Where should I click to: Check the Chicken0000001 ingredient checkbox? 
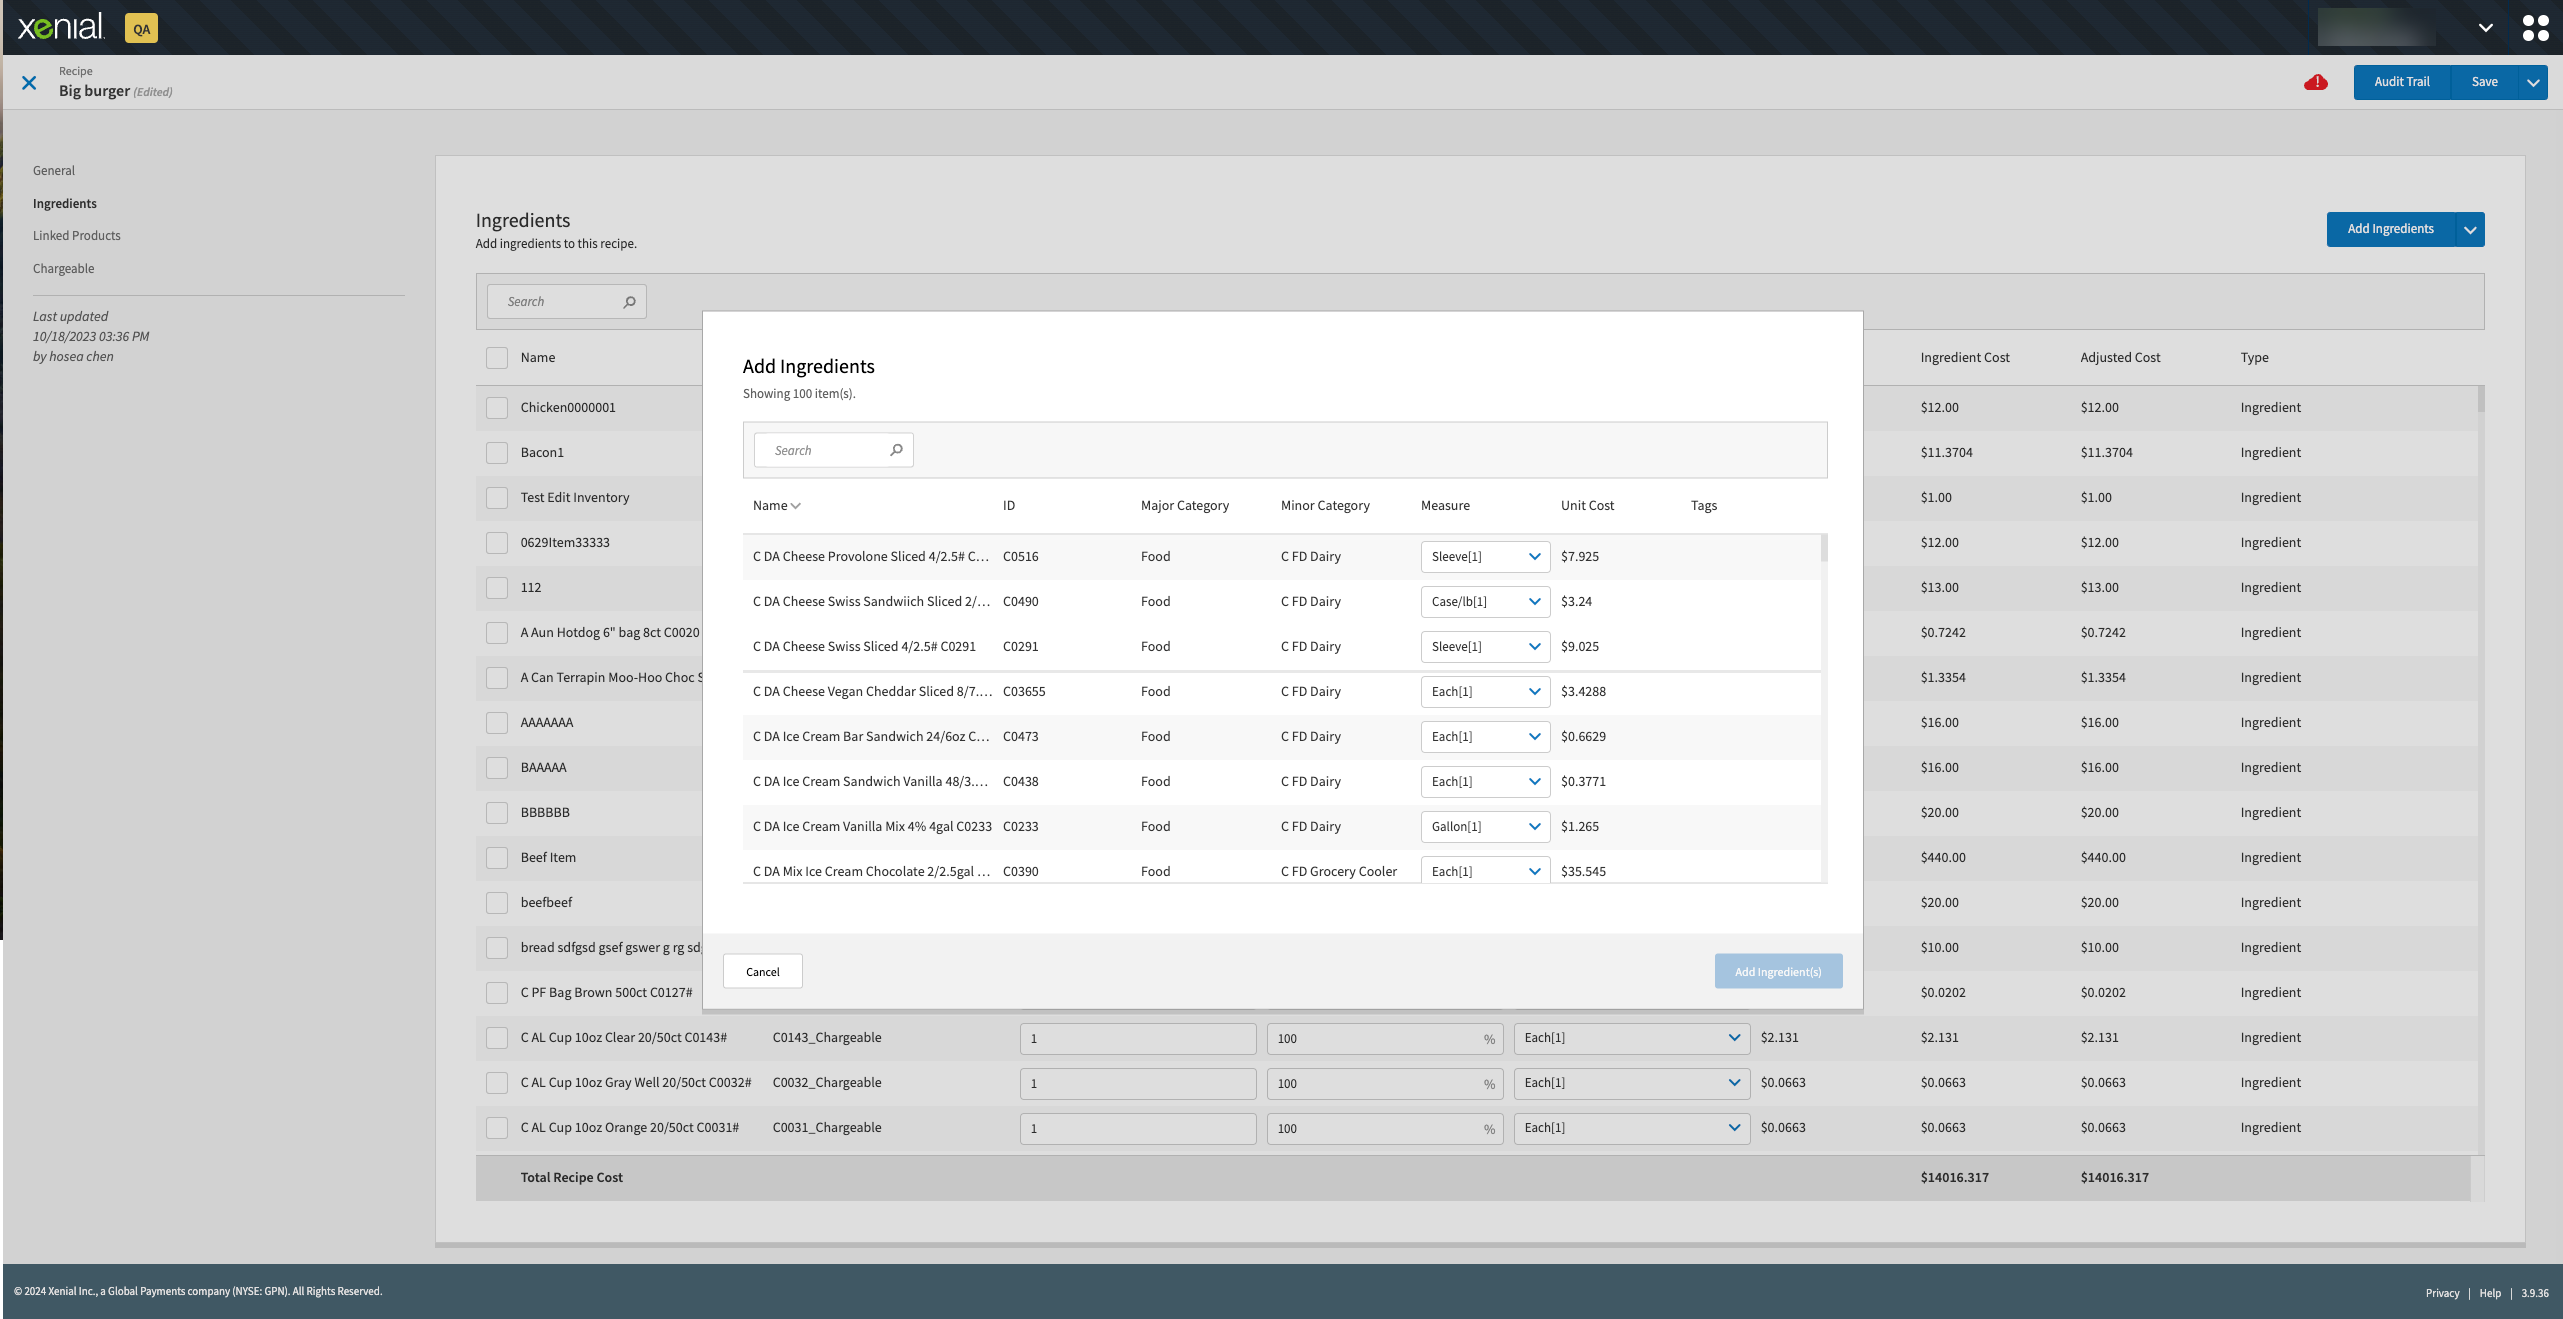tap(497, 408)
